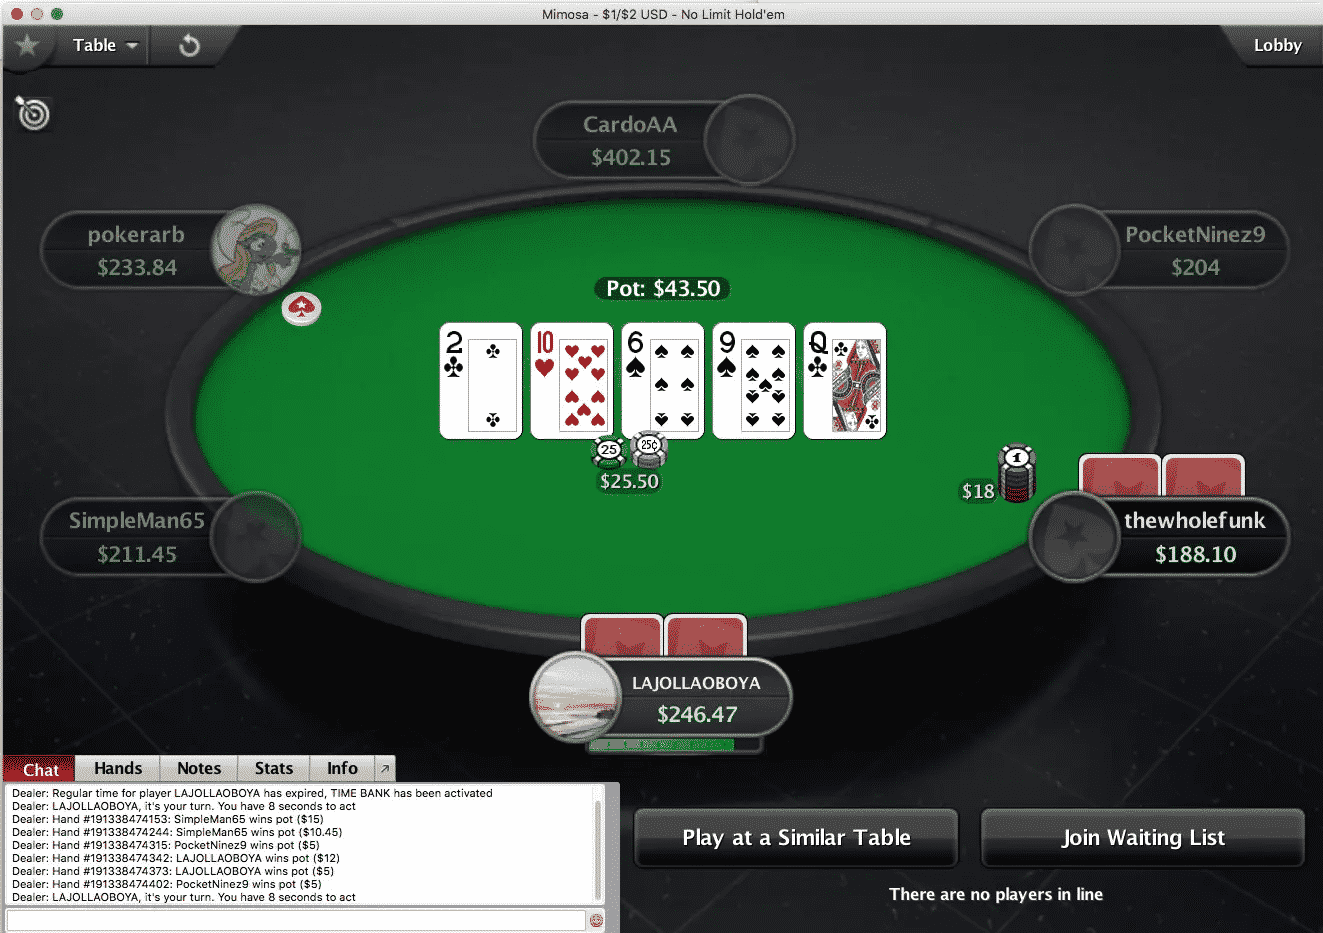
Task: Click Join Waiting List button
Action: (x=1143, y=838)
